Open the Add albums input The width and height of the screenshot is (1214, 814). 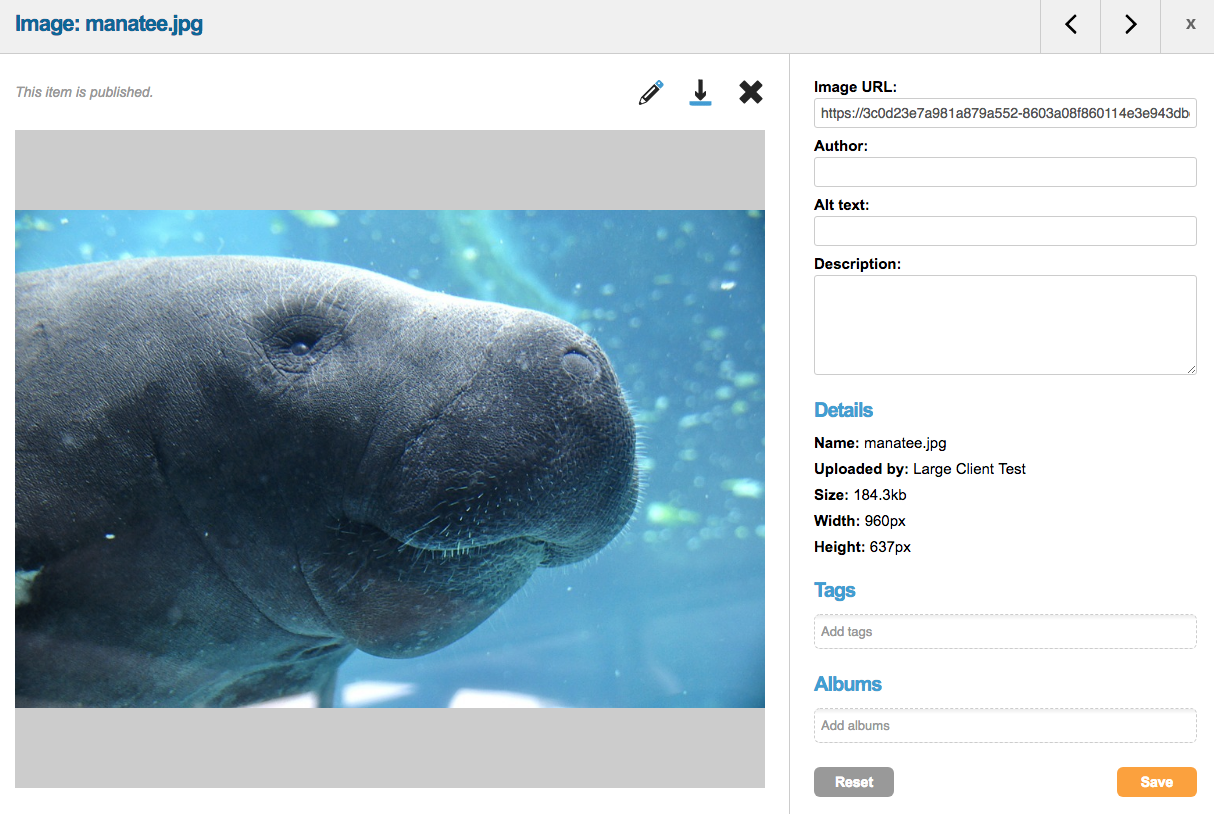(1005, 726)
